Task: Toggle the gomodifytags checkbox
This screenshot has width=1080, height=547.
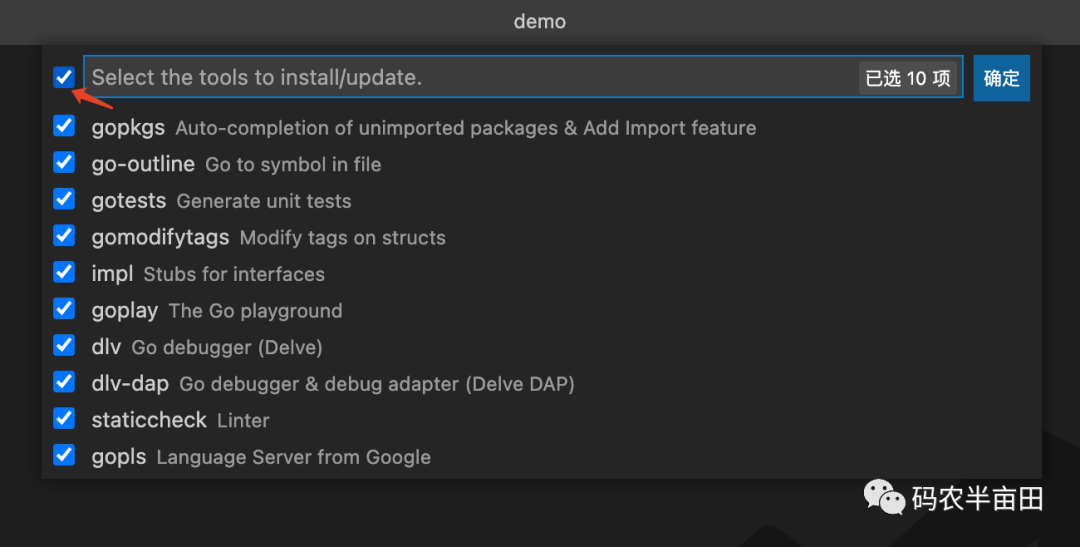Action: 64,236
